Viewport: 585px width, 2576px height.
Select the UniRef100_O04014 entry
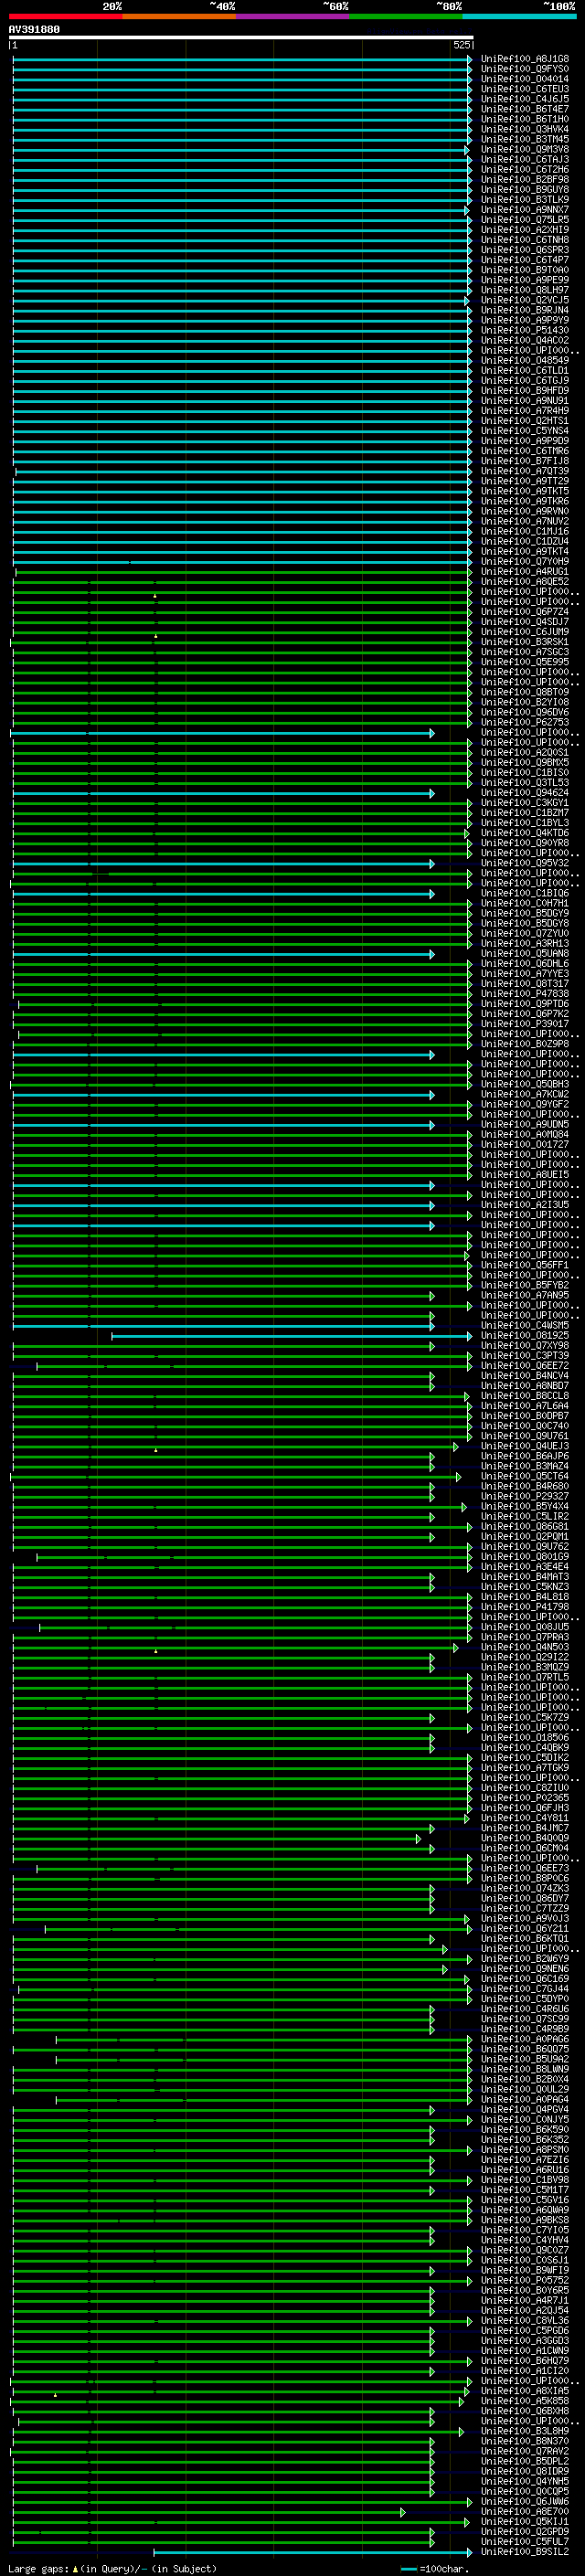pyautogui.click(x=525, y=79)
